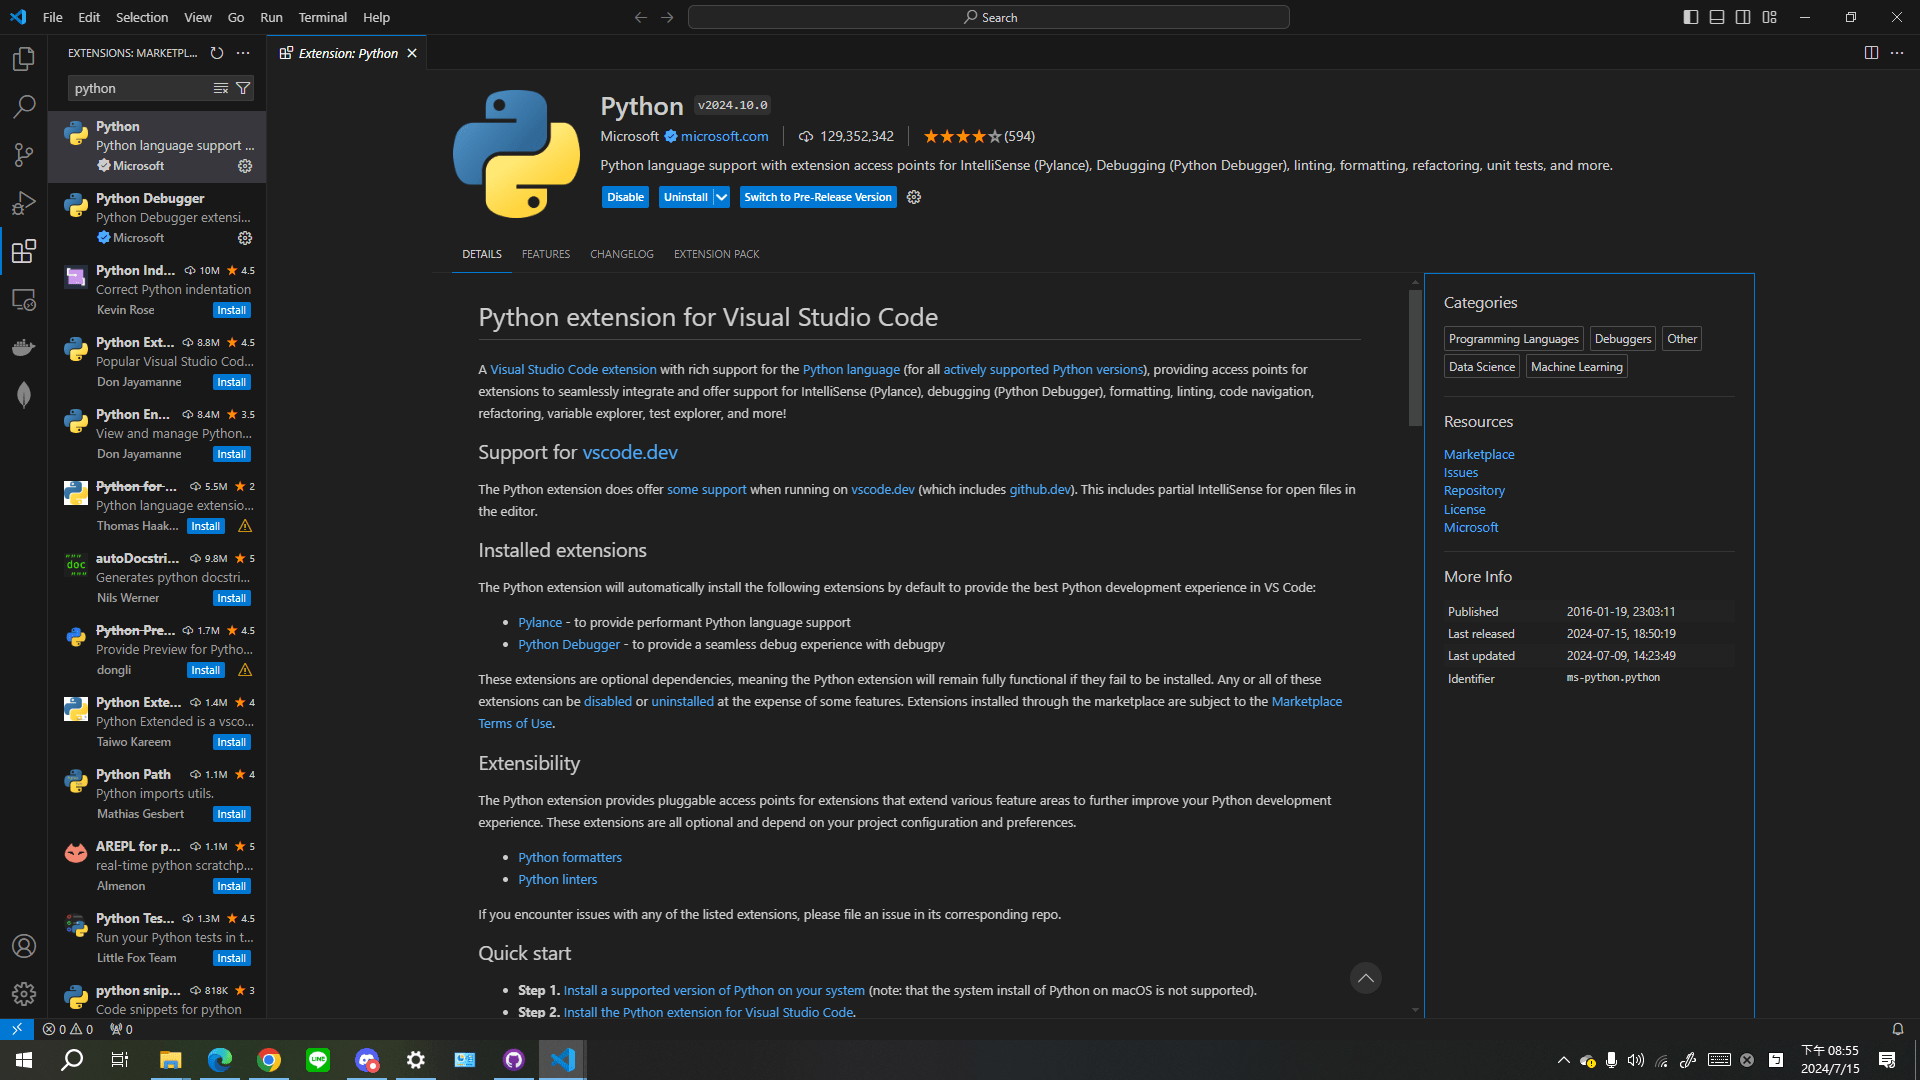Open the Explorer view in activity bar
1920x1080 pixels.
tap(24, 59)
